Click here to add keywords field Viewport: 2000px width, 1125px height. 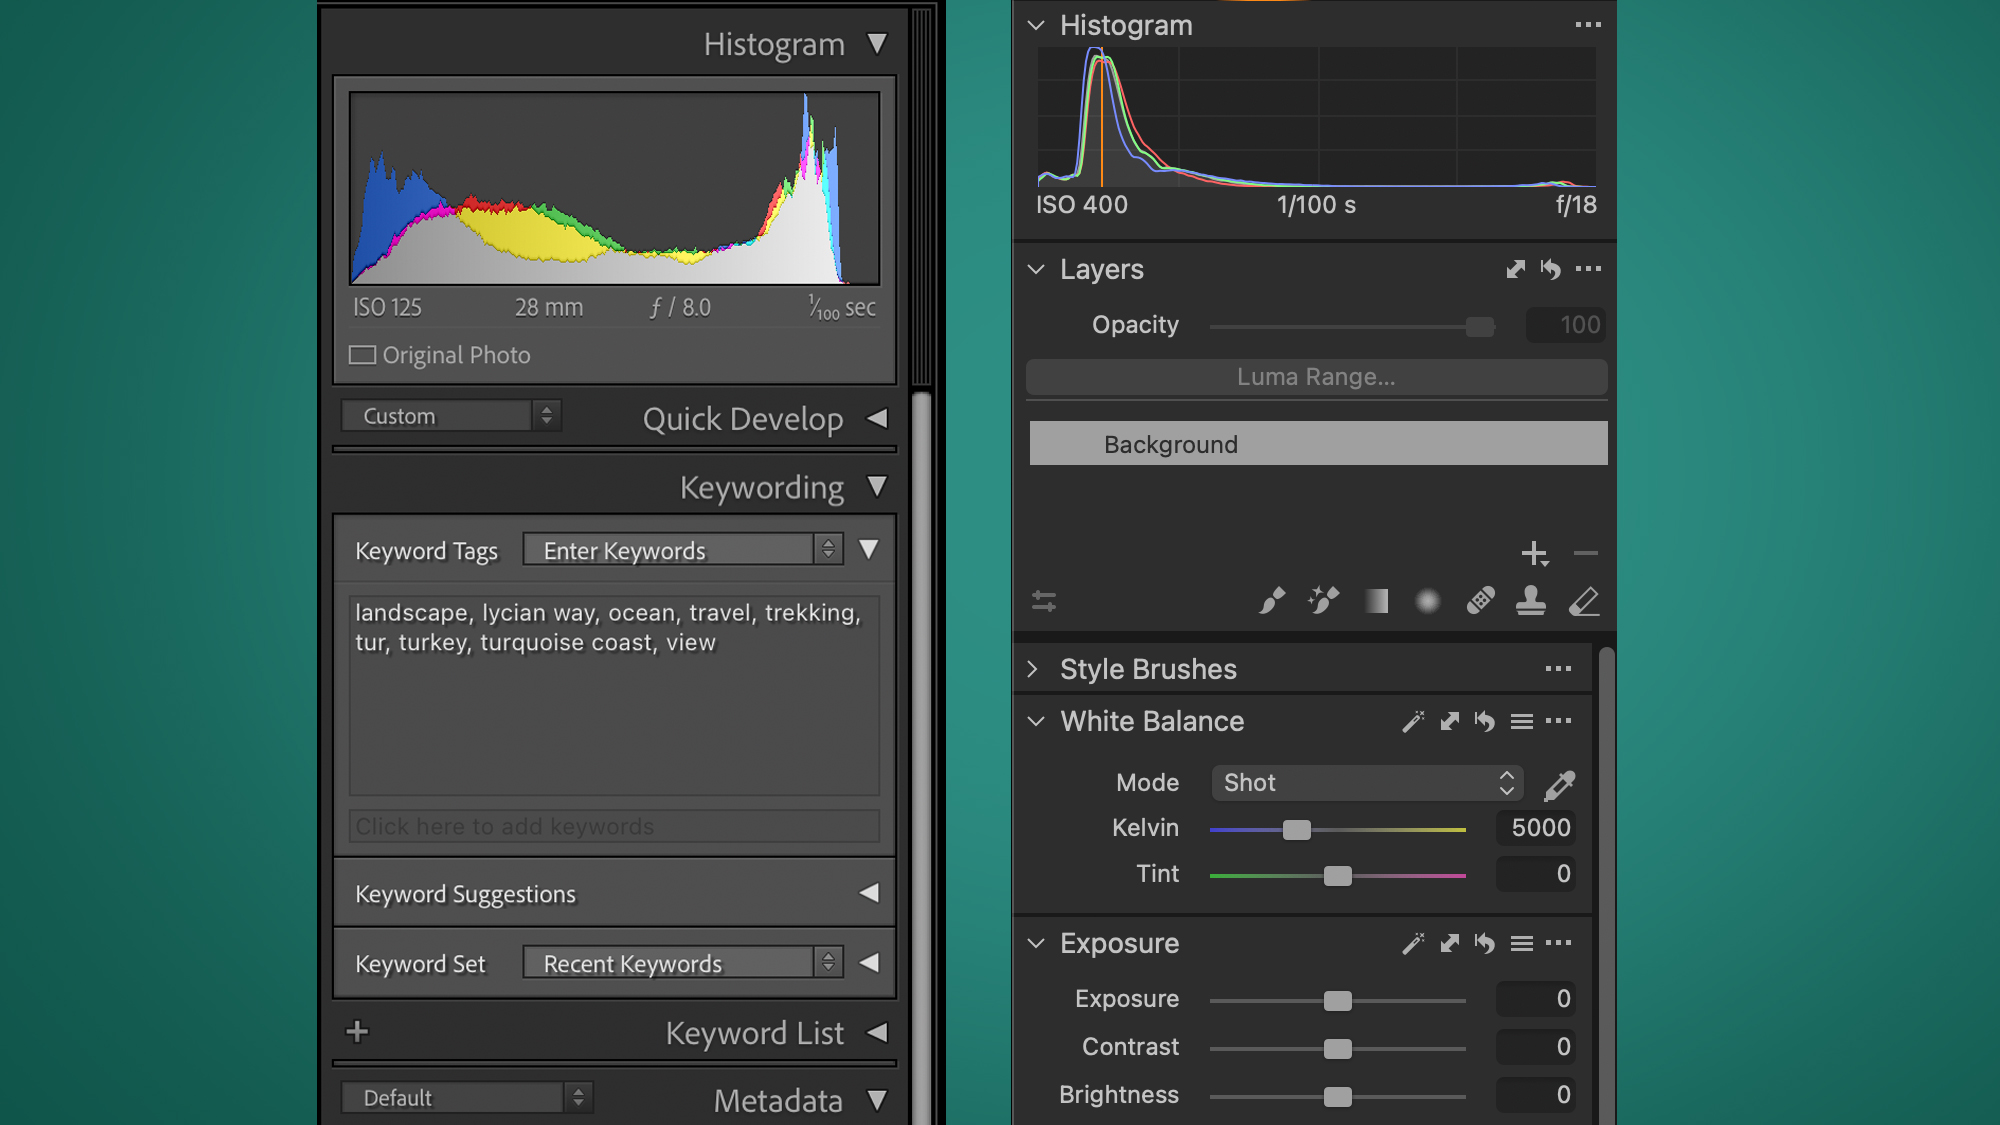614,827
